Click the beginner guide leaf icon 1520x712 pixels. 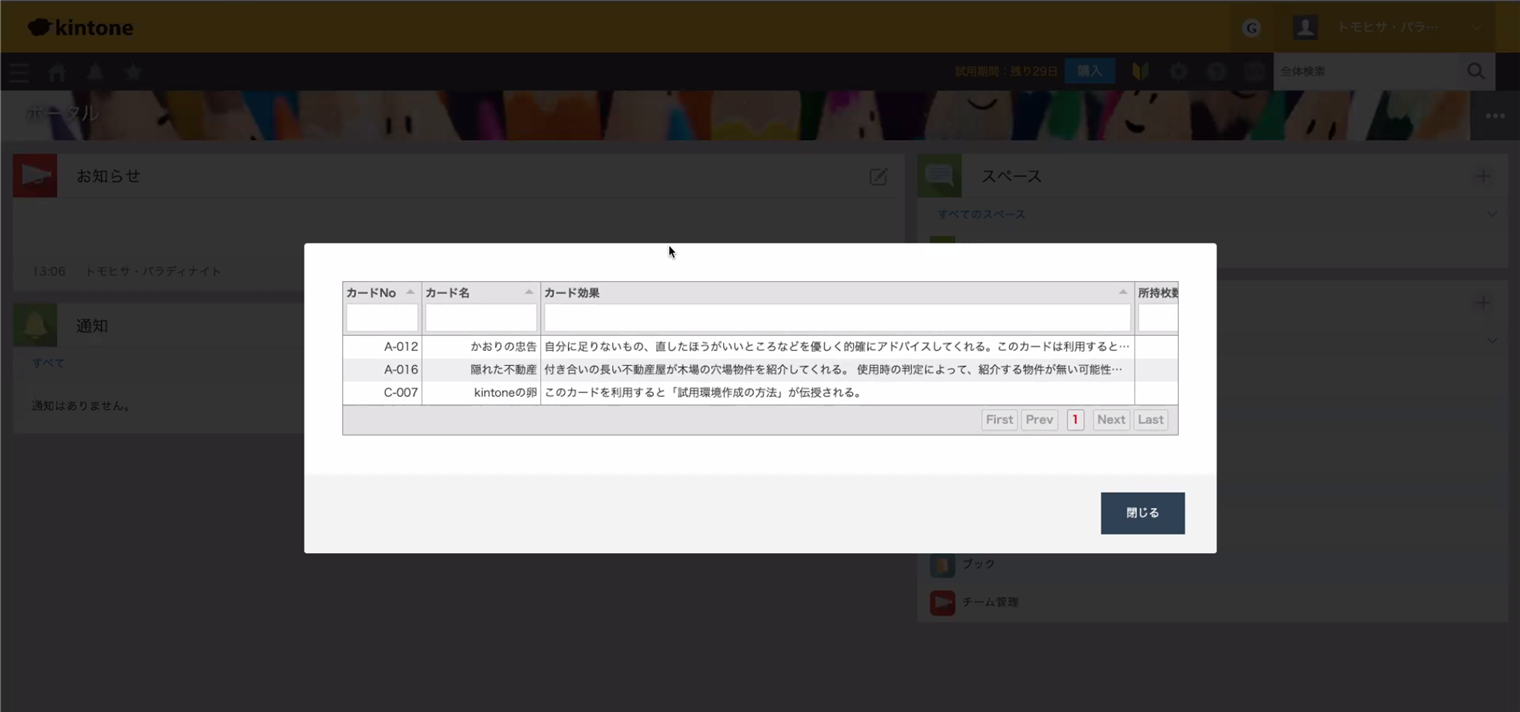(1140, 71)
